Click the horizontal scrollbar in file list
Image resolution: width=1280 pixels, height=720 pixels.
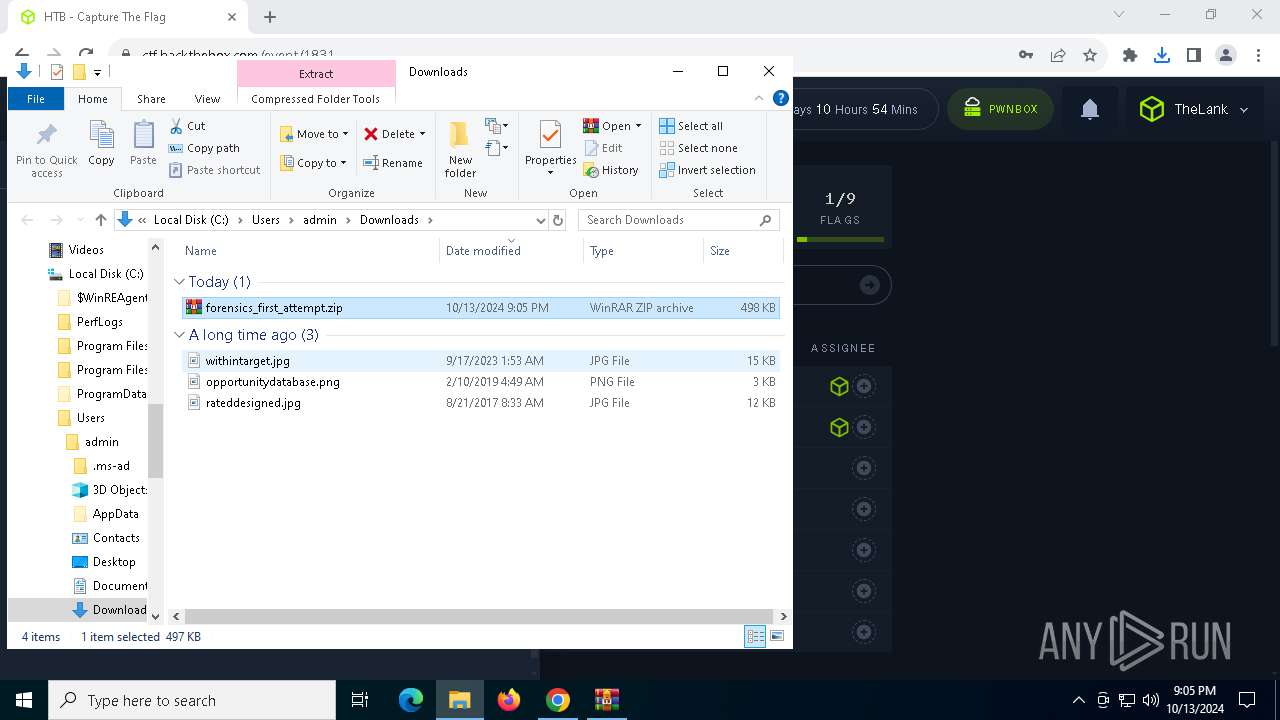pyautogui.click(x=480, y=617)
